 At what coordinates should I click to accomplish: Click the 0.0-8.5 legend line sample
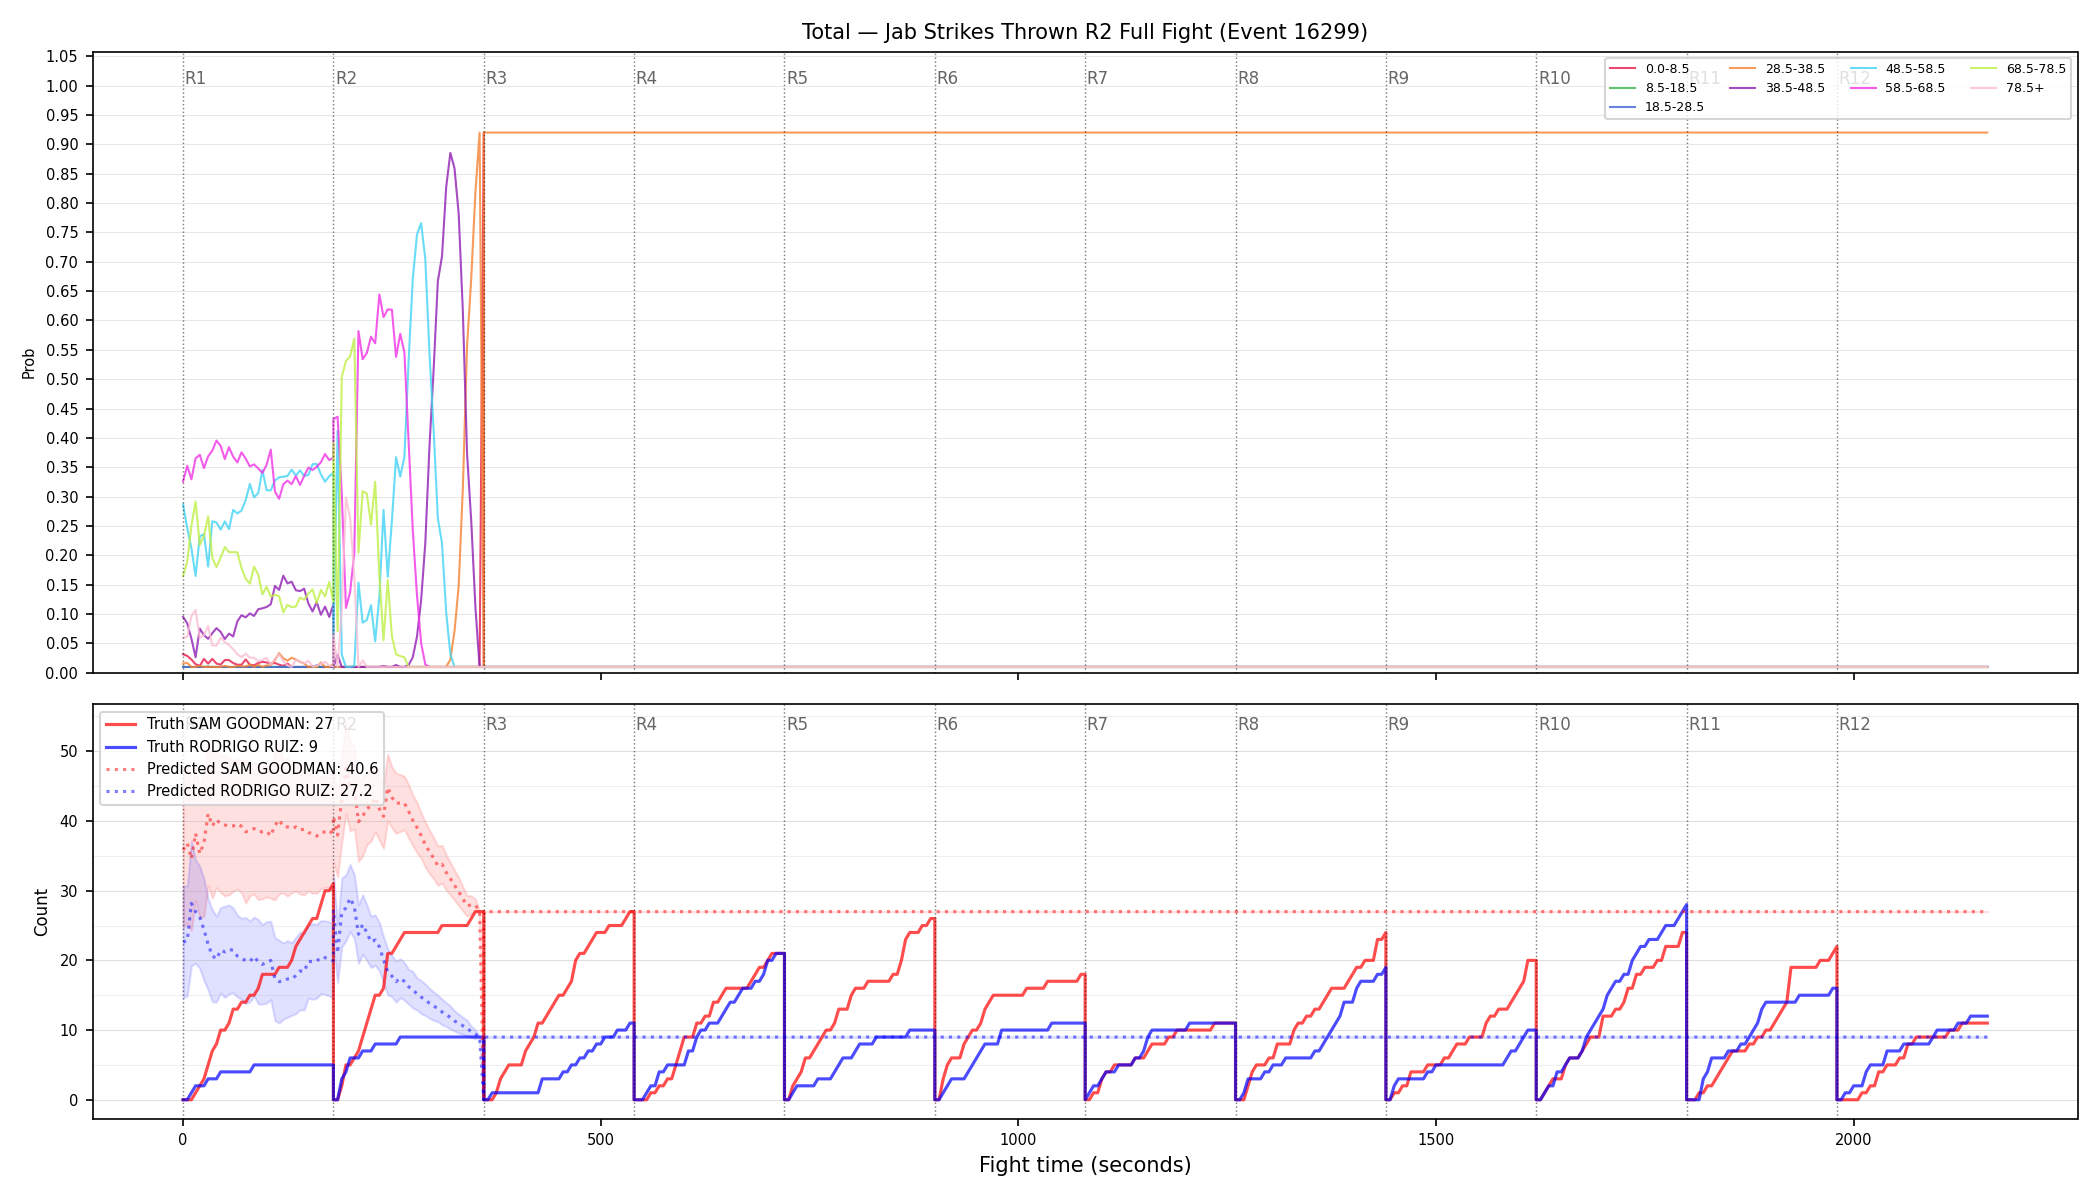(1623, 69)
